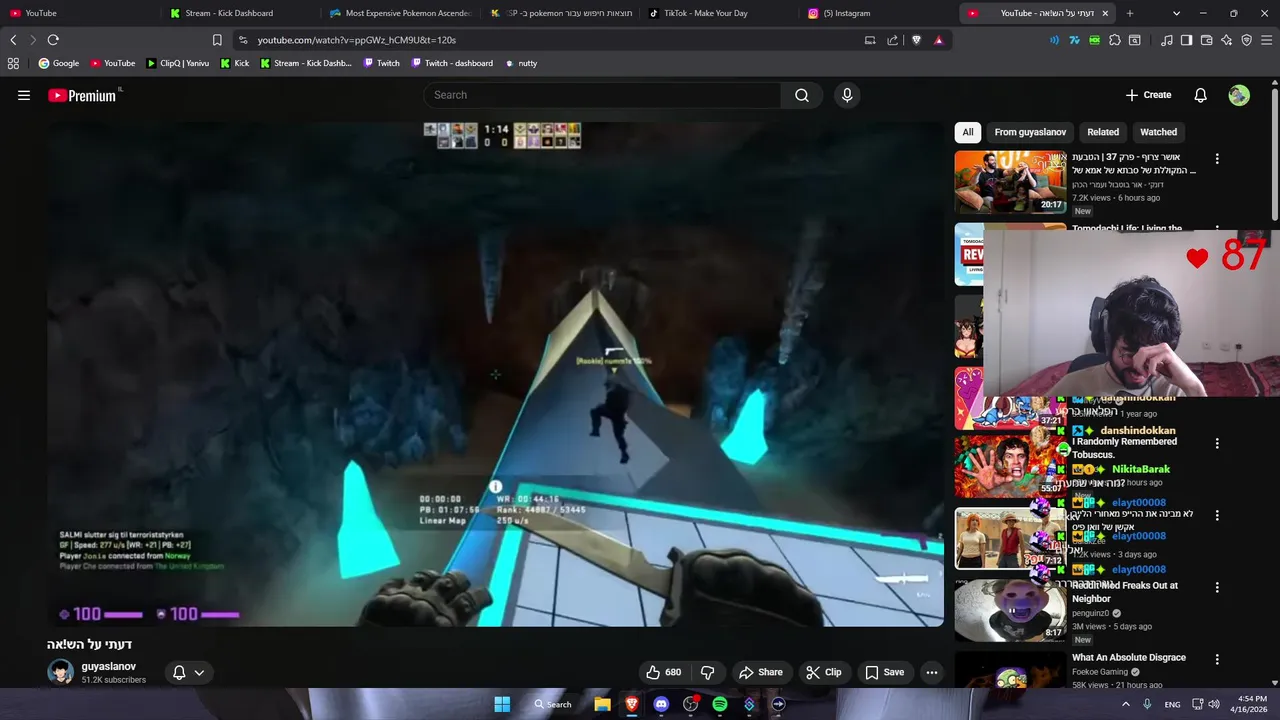Click the Clip button
Screen dimensions: 1280x720
pos(824,672)
